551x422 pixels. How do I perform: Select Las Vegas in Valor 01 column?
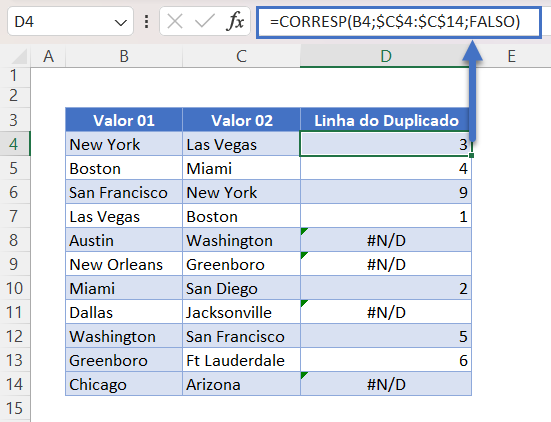[x=124, y=216]
